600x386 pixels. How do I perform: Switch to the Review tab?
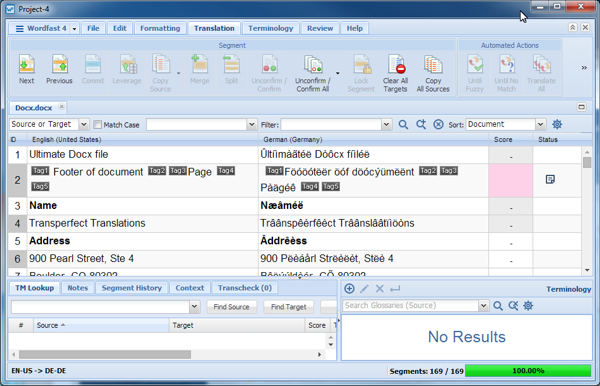320,28
